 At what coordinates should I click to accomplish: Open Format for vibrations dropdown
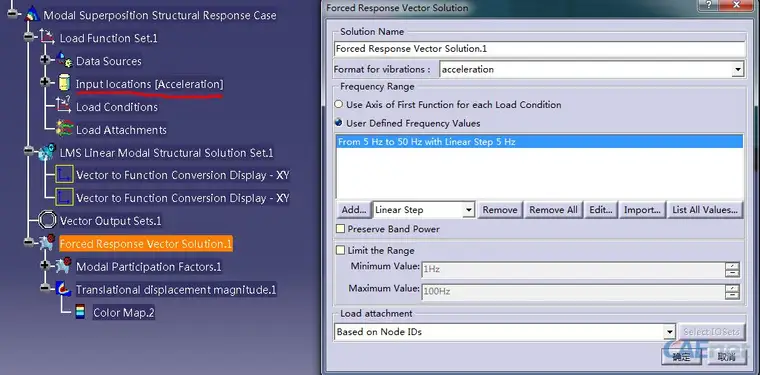738,70
